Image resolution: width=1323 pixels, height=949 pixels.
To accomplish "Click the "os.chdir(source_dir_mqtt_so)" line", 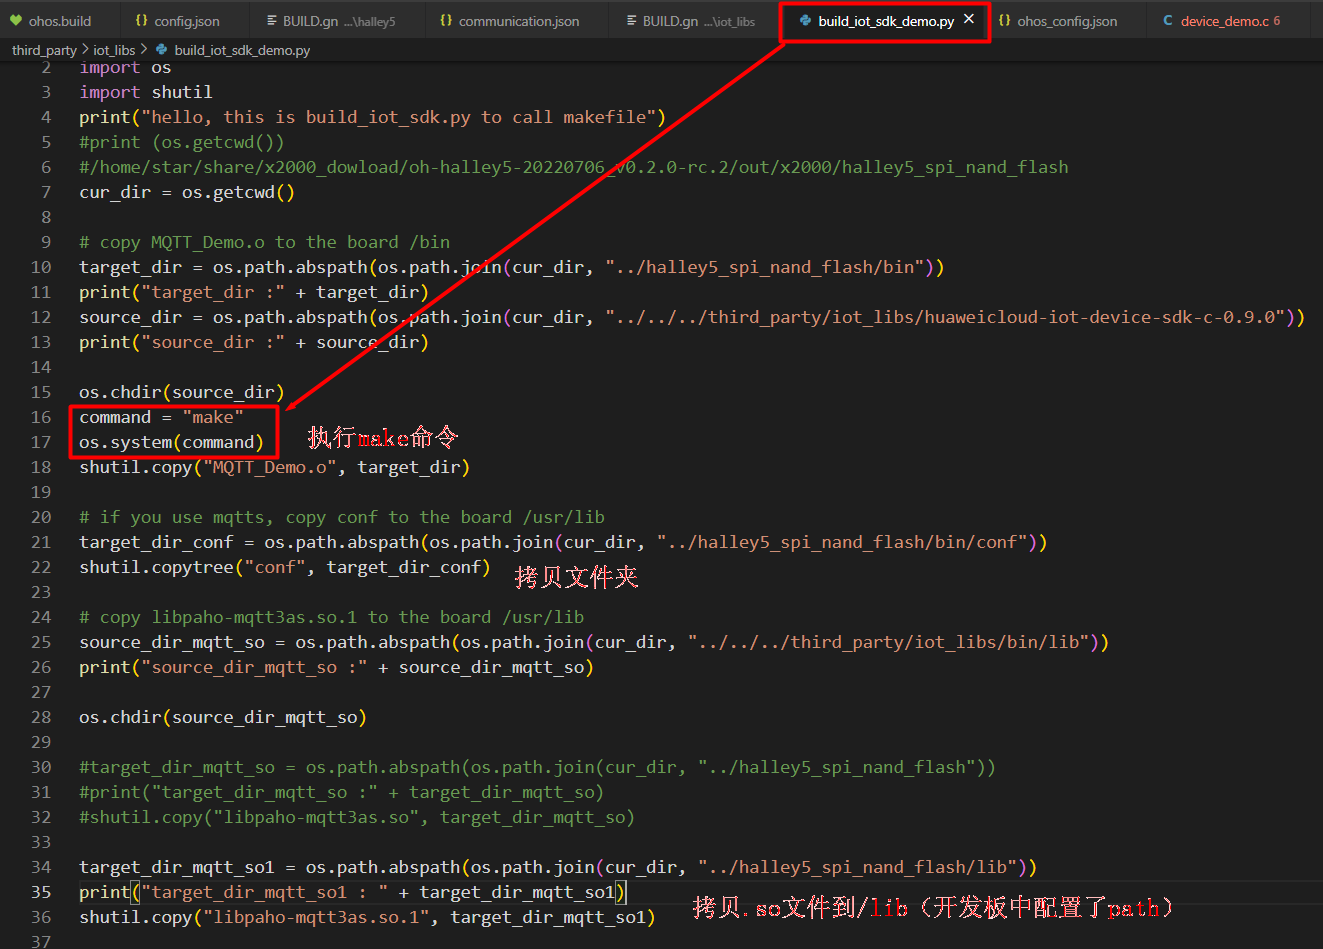I will click(223, 717).
